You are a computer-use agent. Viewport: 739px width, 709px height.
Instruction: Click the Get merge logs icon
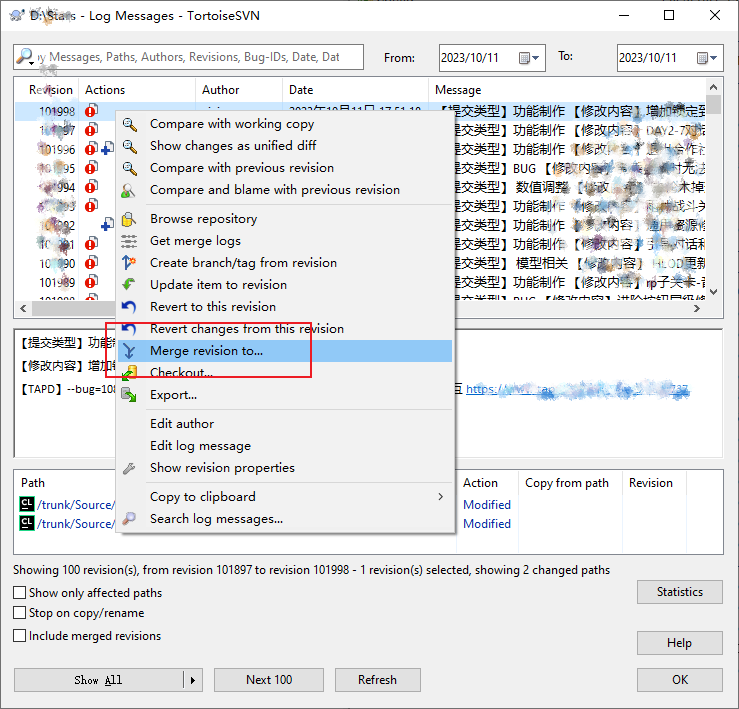click(x=129, y=241)
